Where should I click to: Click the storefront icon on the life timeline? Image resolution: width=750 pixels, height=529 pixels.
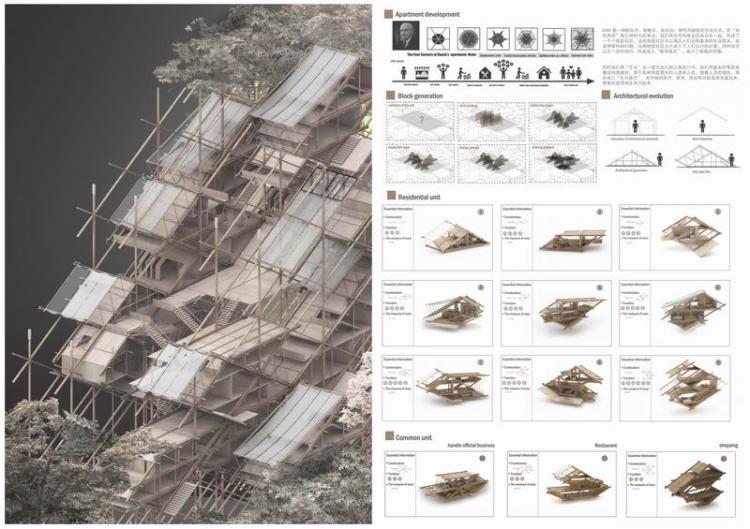(419, 74)
